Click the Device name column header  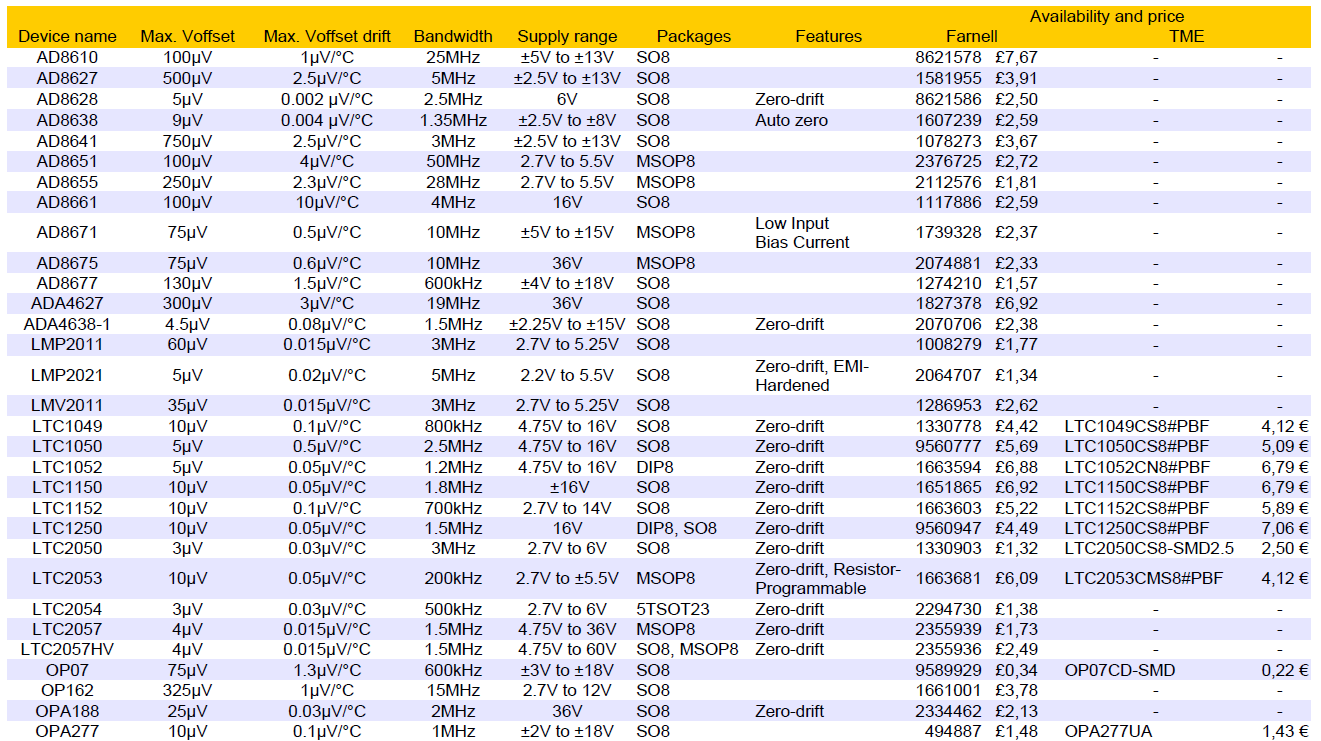click(68, 36)
